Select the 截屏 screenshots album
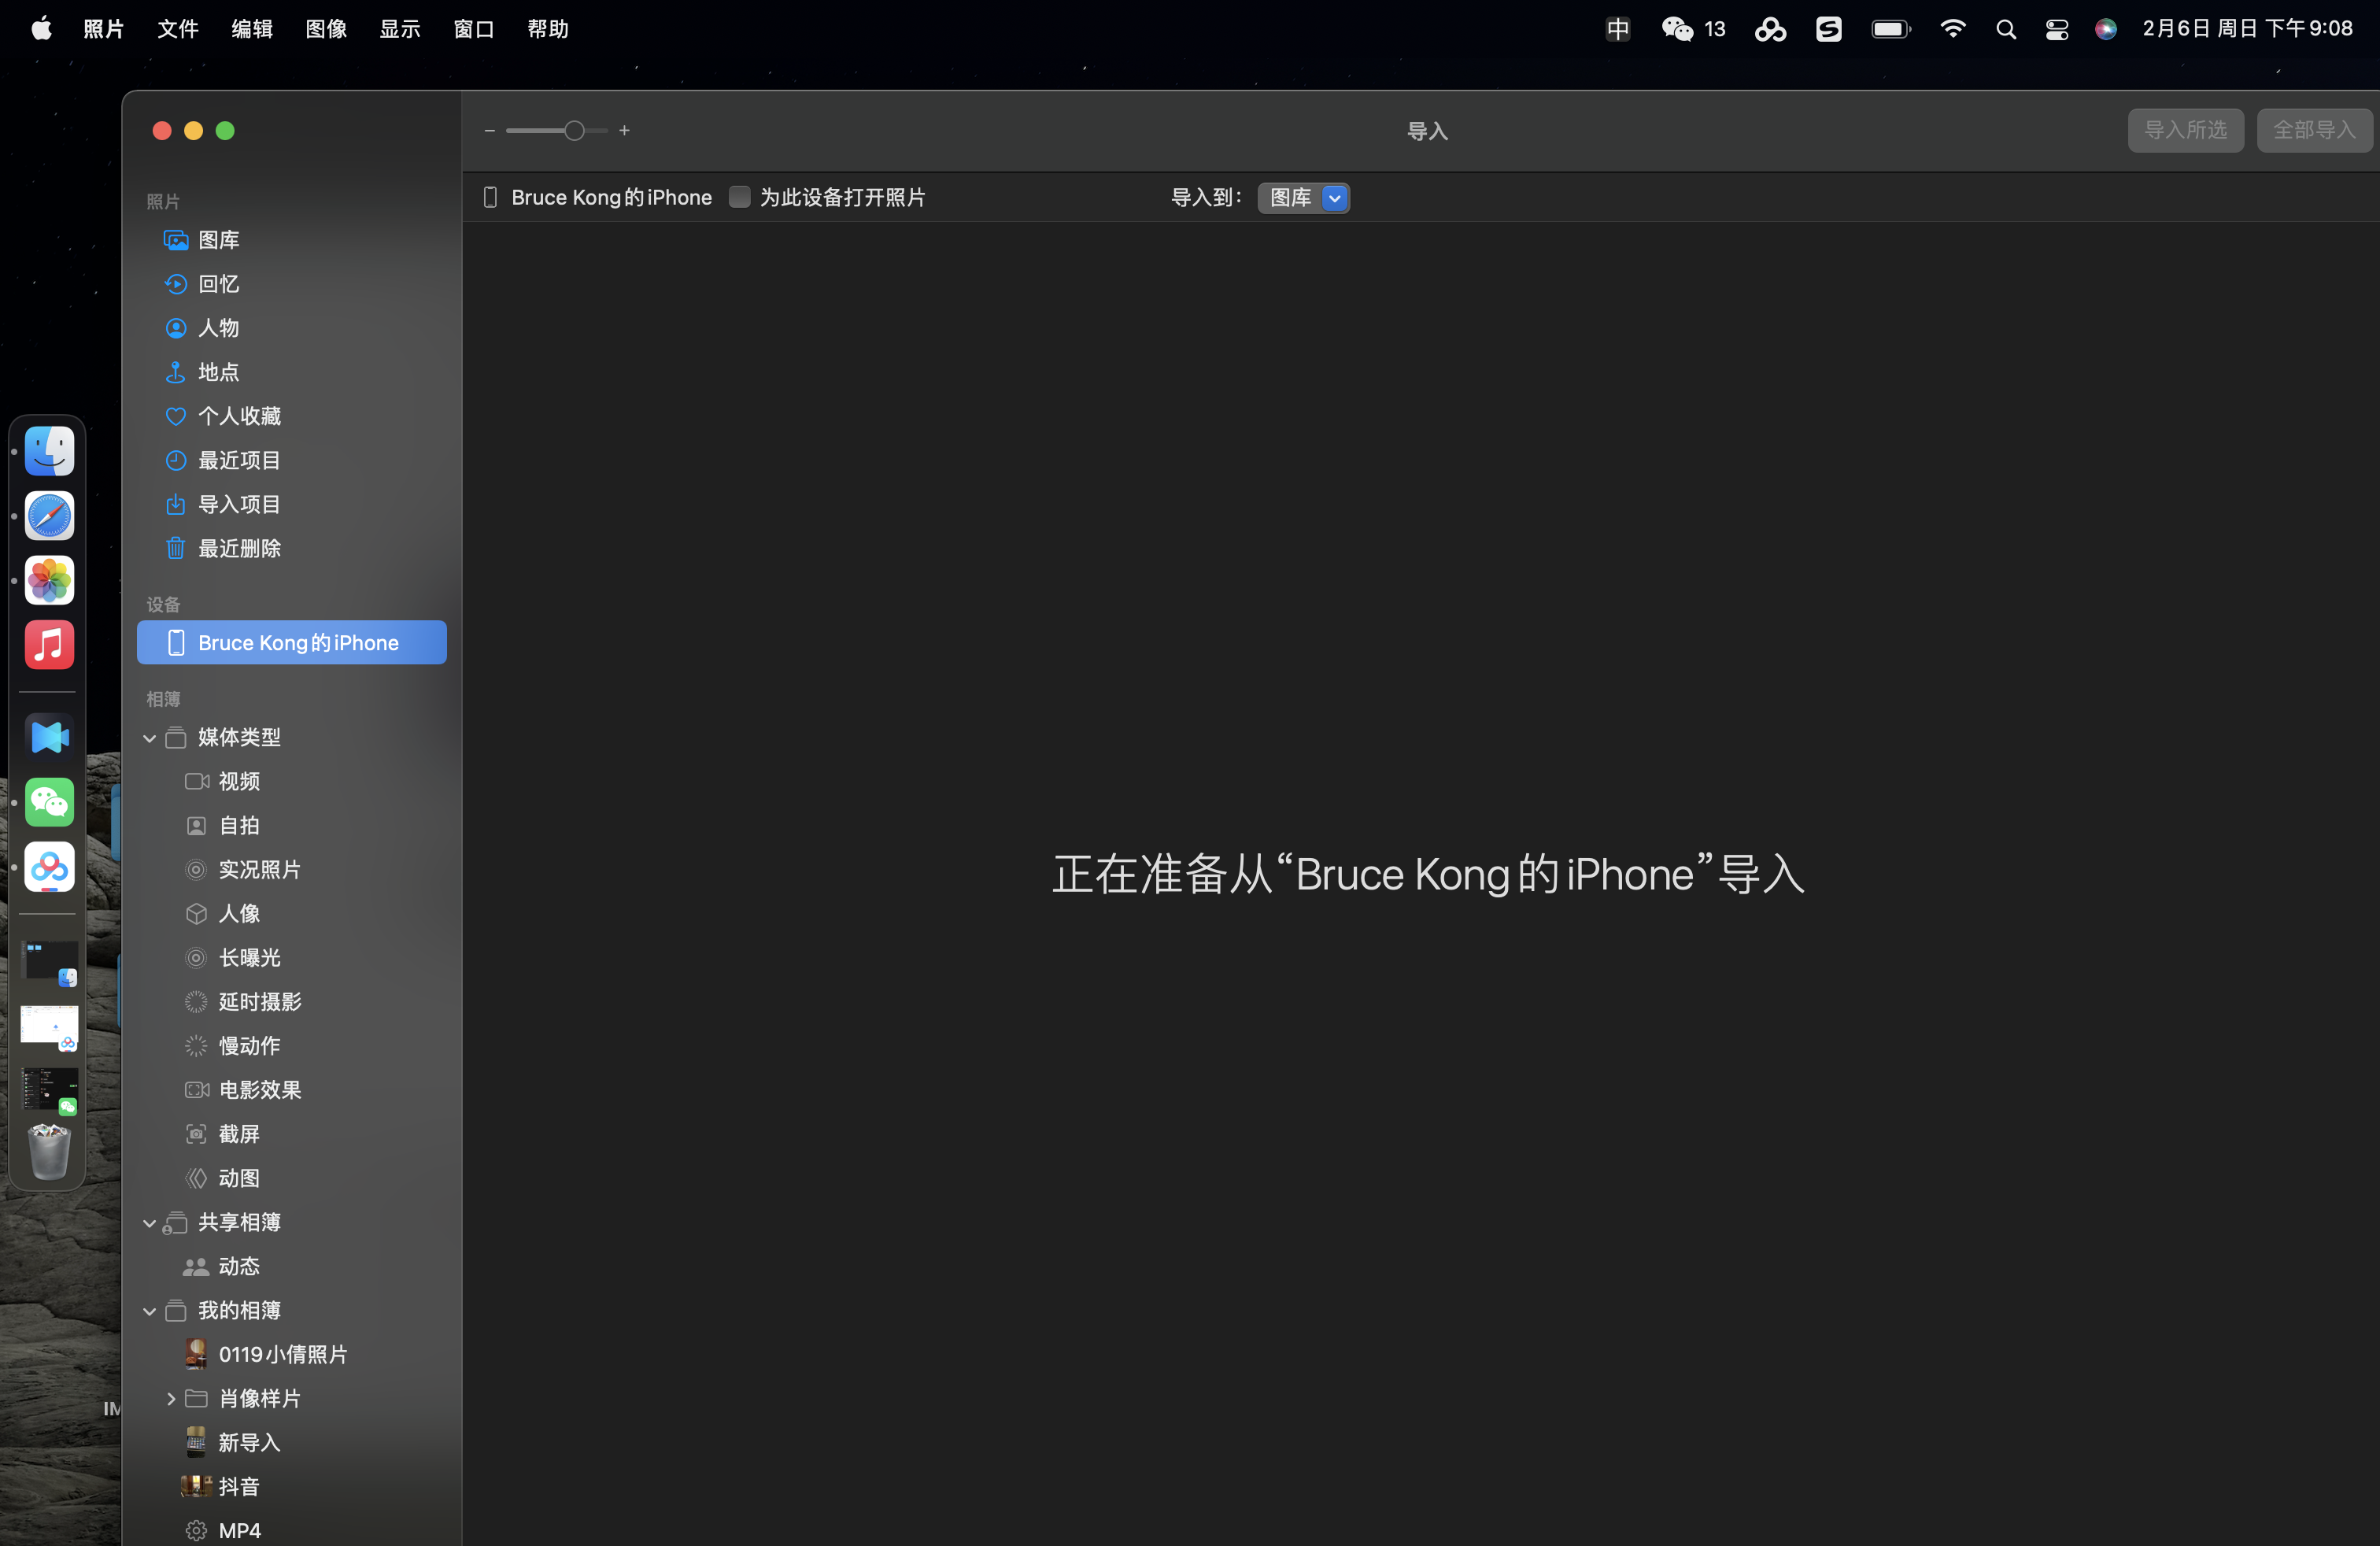This screenshot has height=1546, width=2380. coord(238,1134)
